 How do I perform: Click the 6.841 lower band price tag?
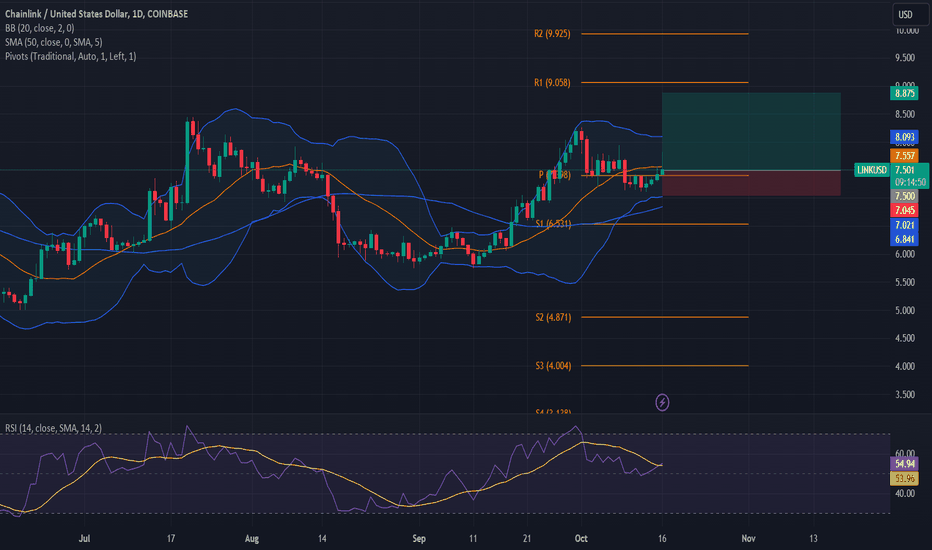(905, 239)
